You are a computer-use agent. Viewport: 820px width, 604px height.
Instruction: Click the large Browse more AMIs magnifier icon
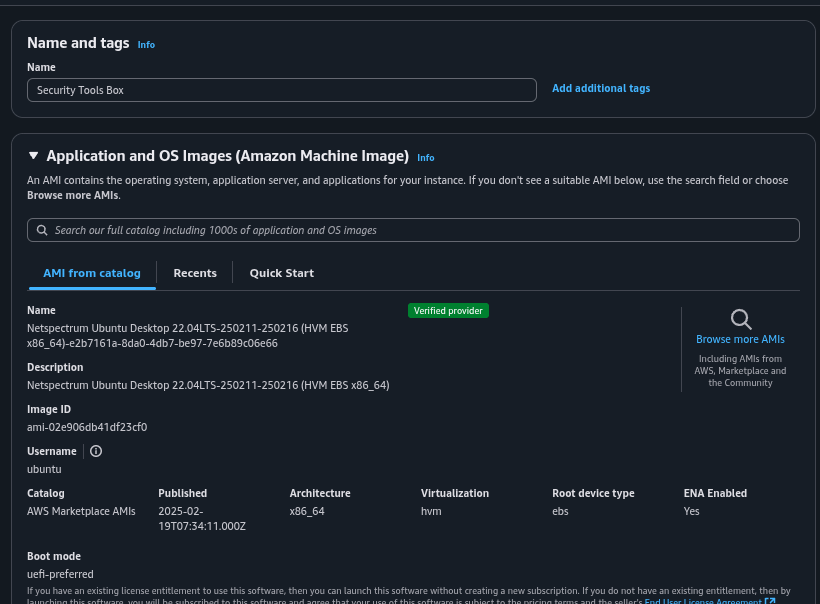tap(741, 319)
